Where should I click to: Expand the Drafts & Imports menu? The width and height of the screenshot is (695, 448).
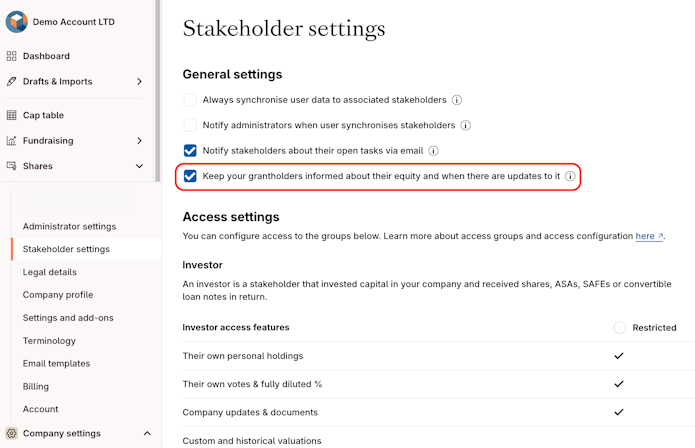(x=139, y=81)
